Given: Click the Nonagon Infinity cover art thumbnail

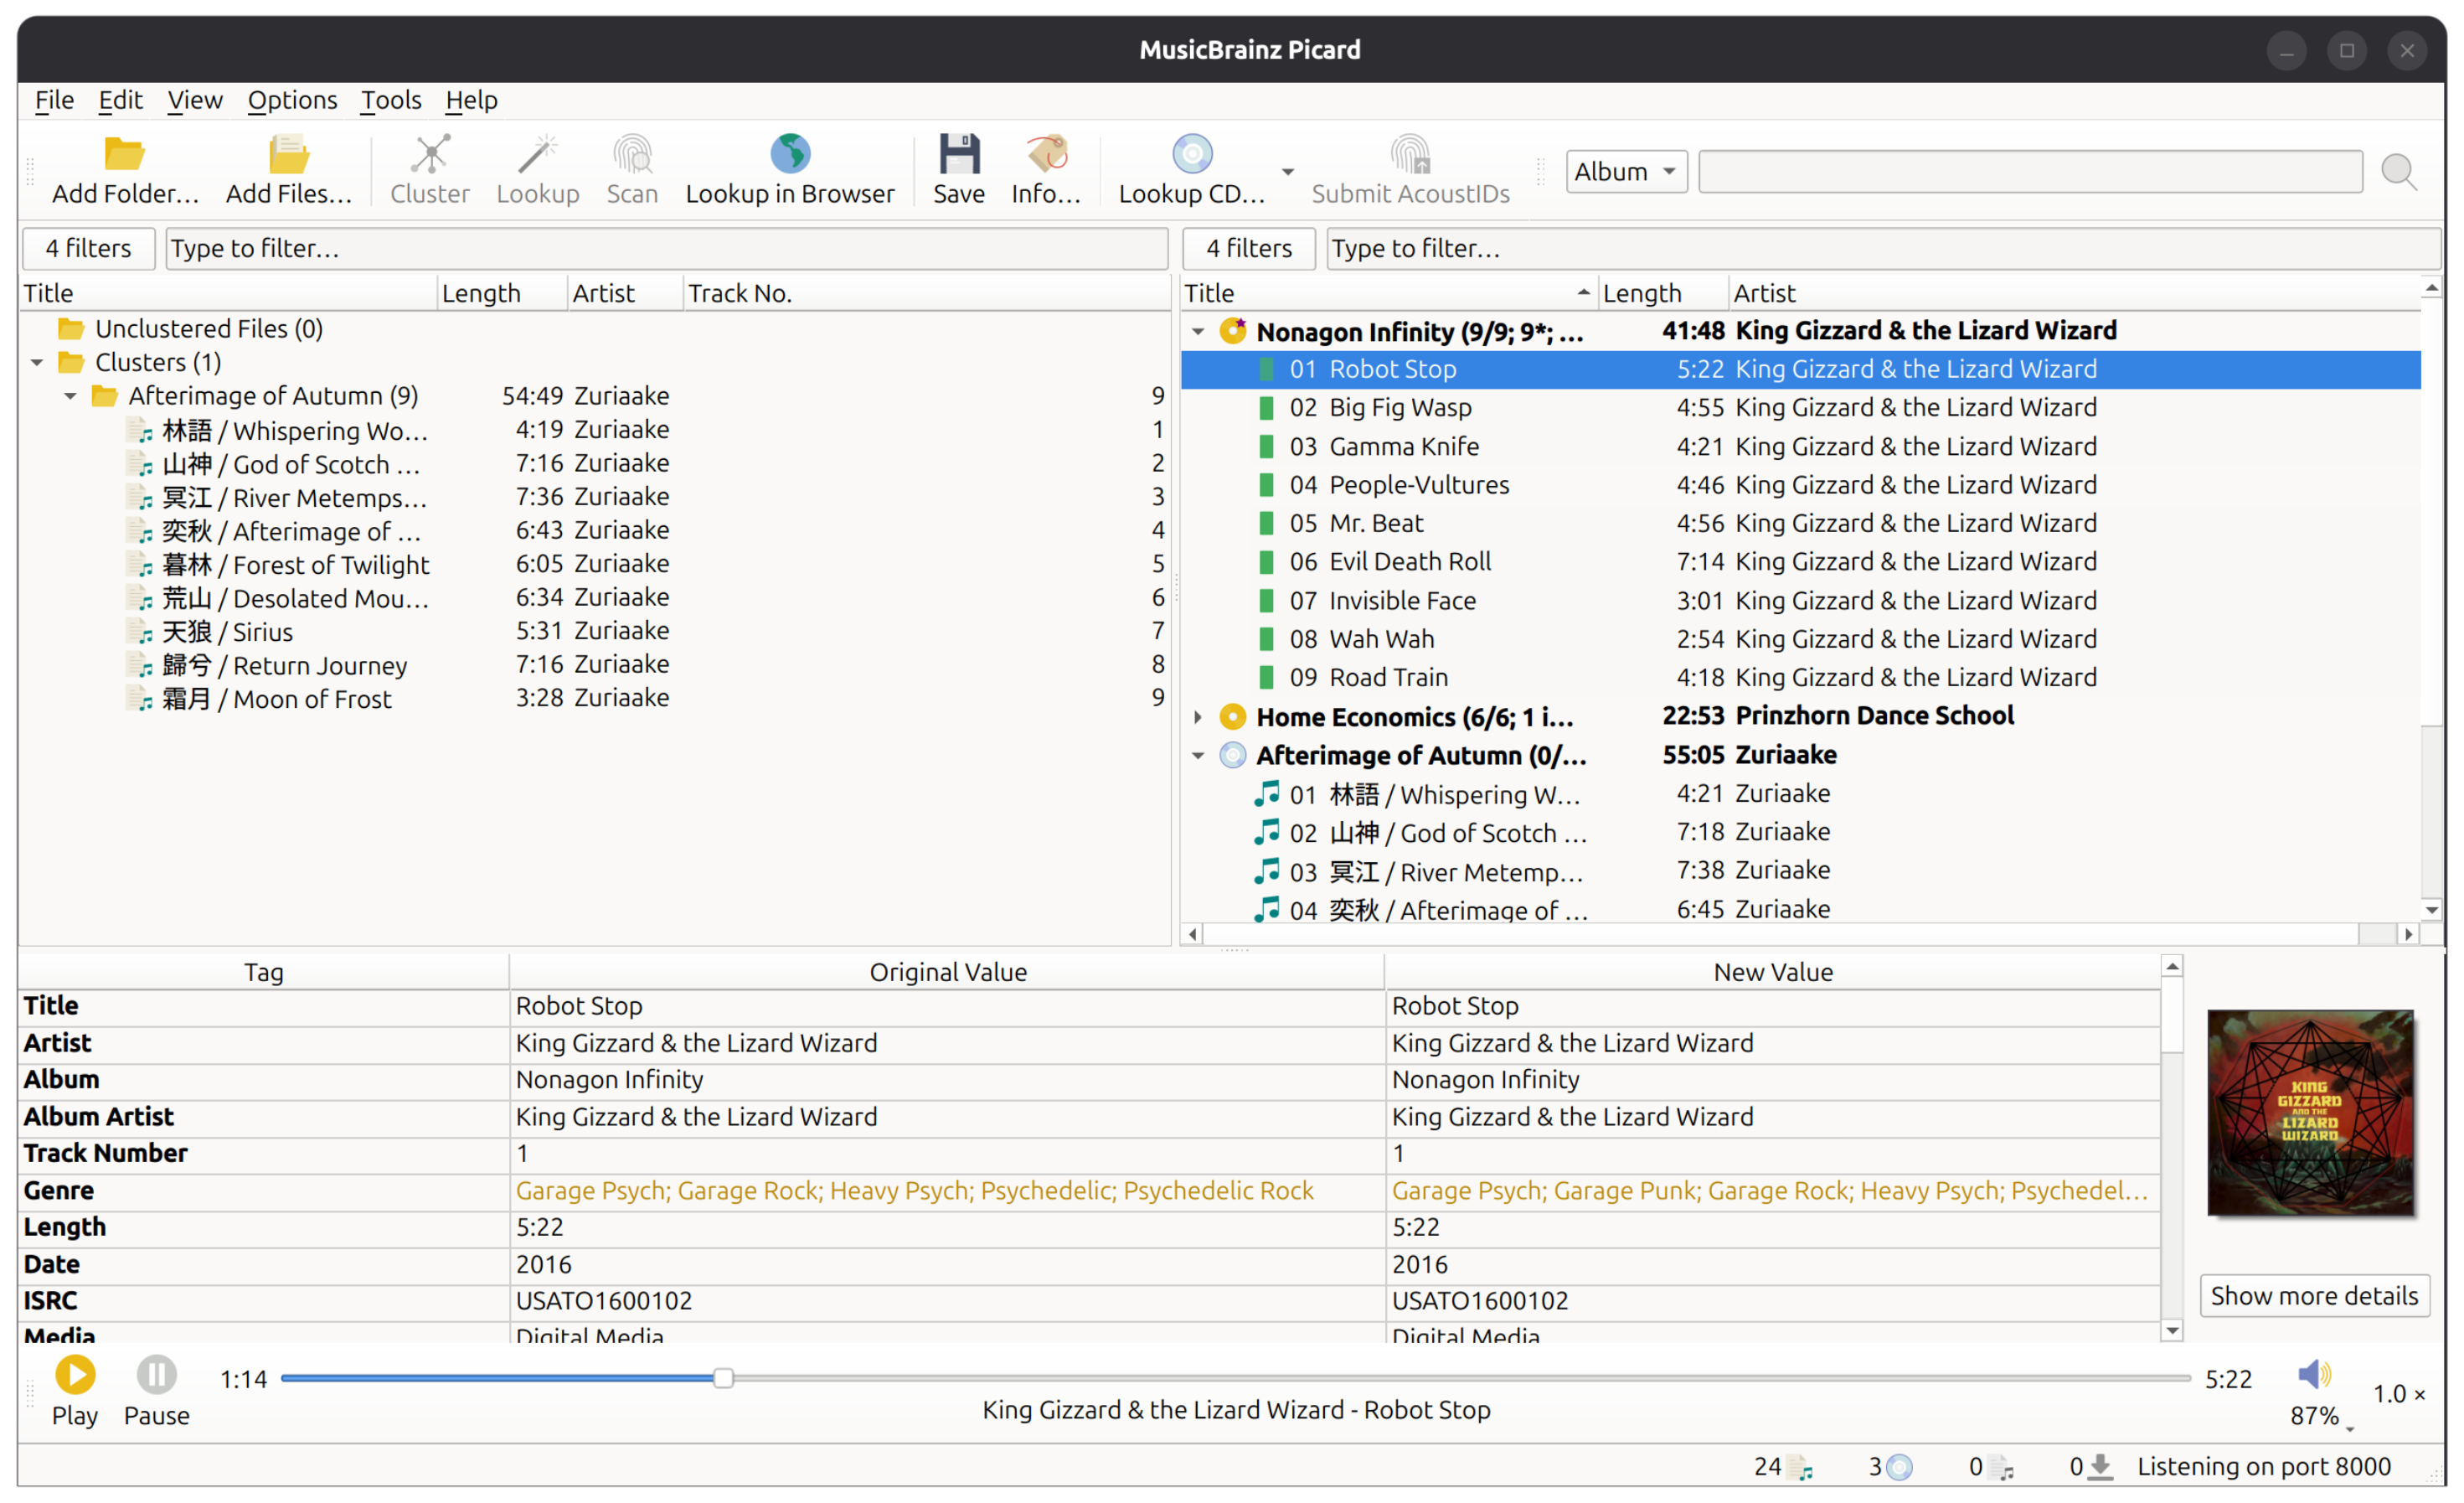Looking at the screenshot, I should tap(2310, 1113).
